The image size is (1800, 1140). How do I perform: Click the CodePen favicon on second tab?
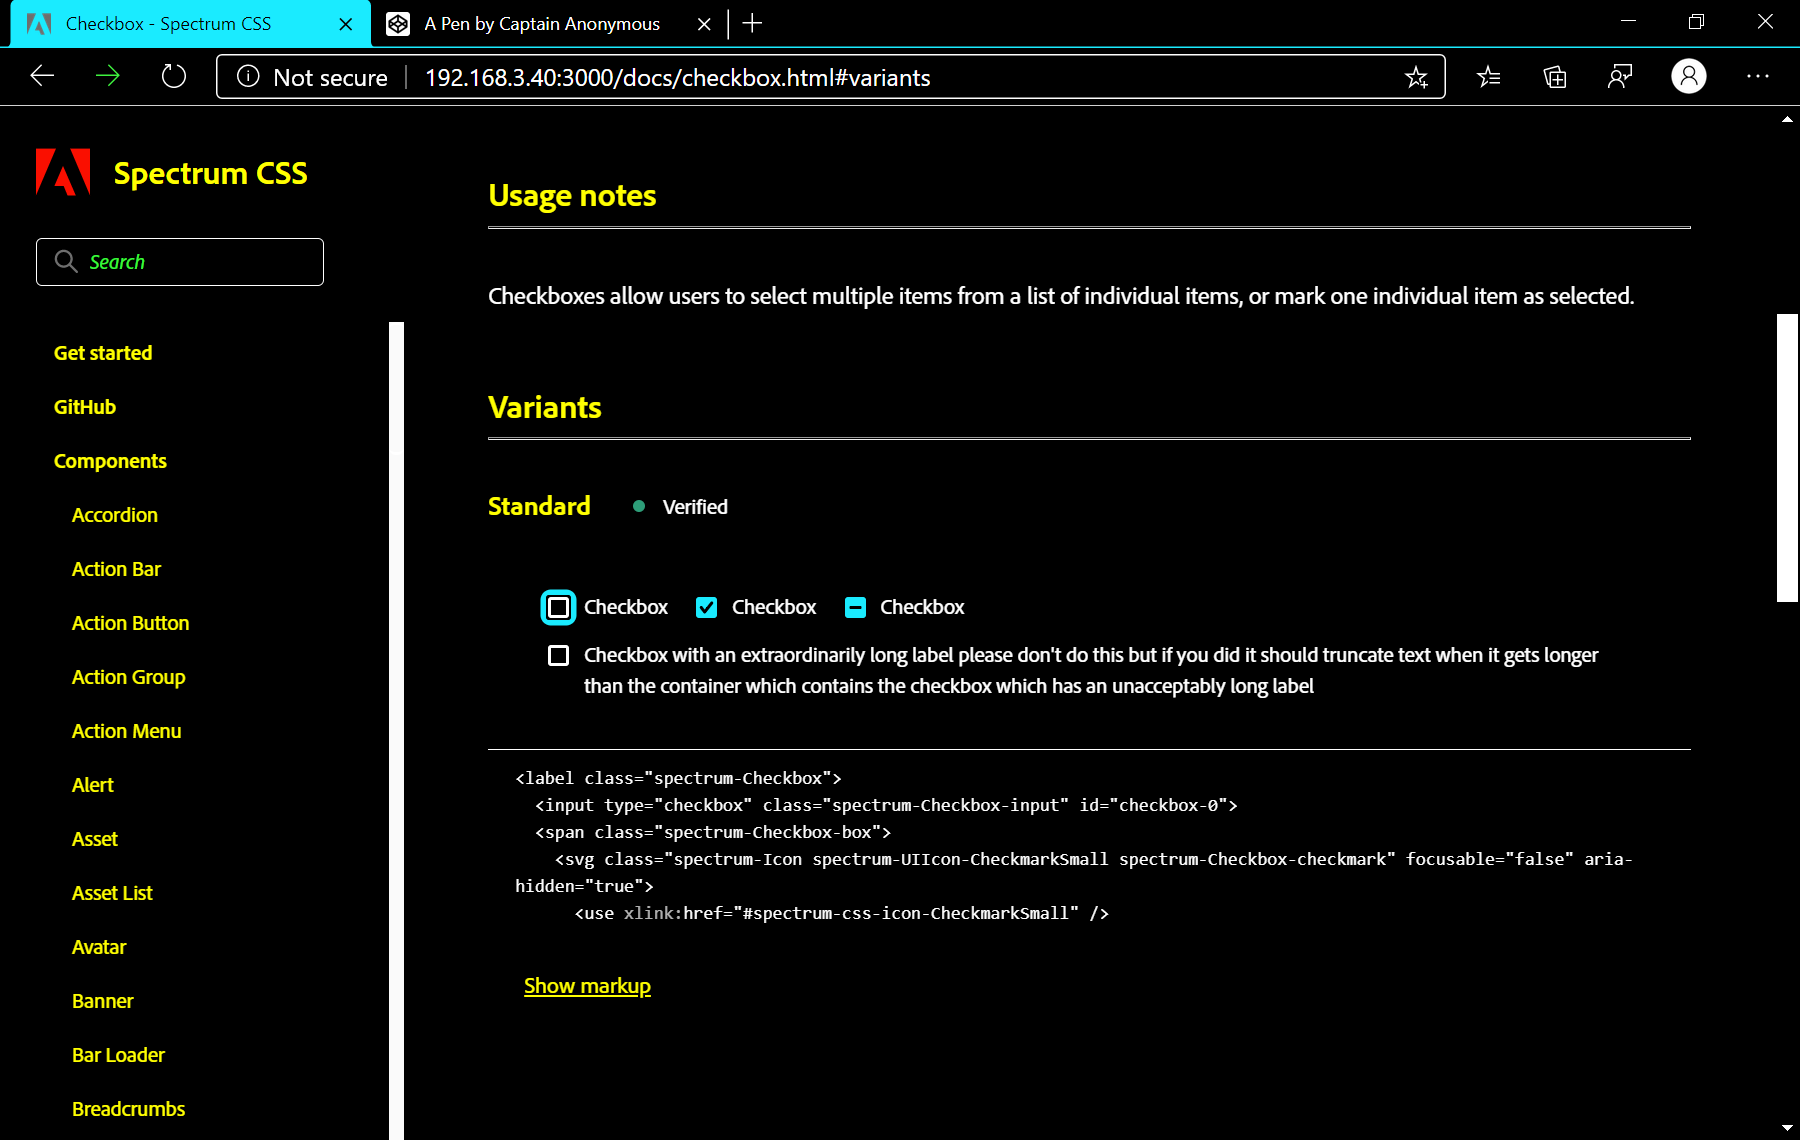point(398,24)
